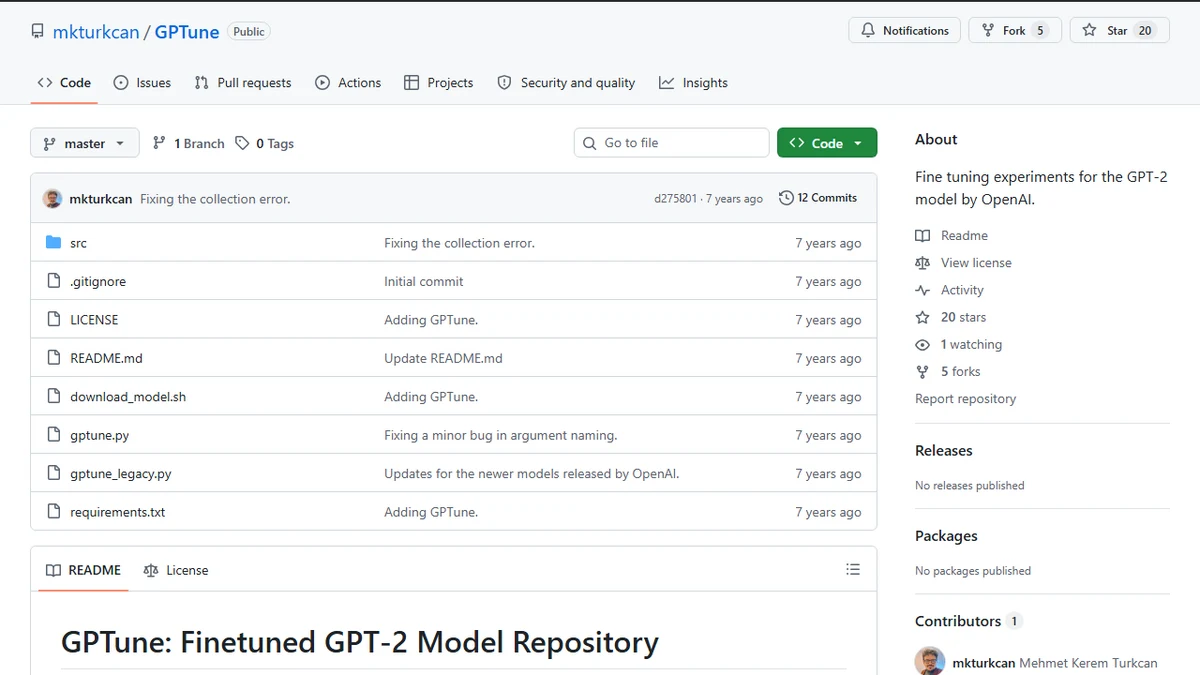Open the Projects tab
Image resolution: width=1200 pixels, height=675 pixels.
tap(438, 83)
